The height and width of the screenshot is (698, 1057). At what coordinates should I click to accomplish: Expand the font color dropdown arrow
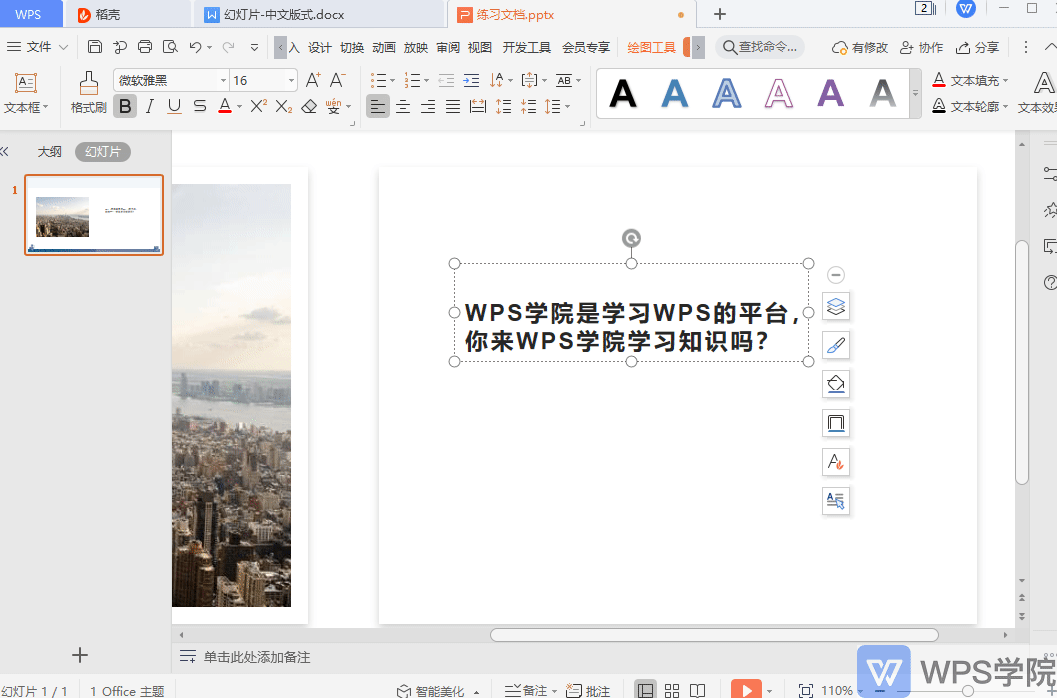pos(239,107)
